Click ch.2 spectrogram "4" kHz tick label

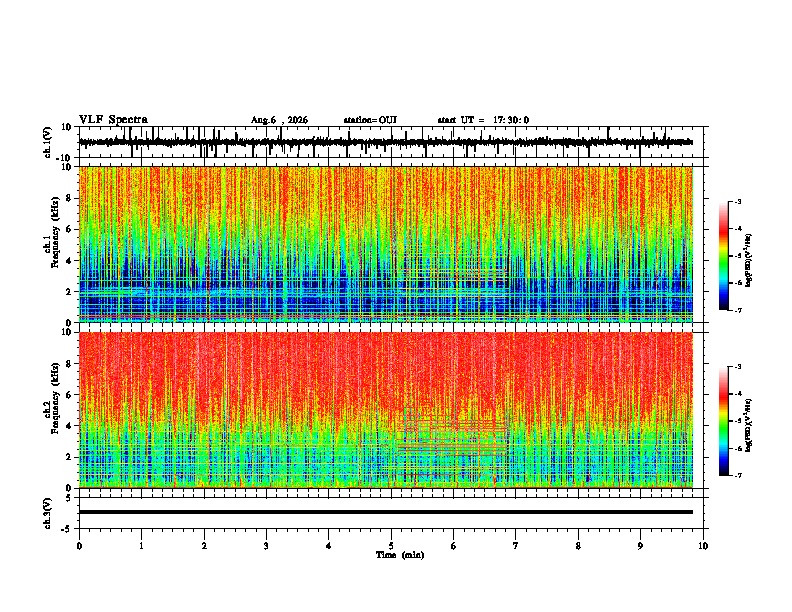[69, 426]
